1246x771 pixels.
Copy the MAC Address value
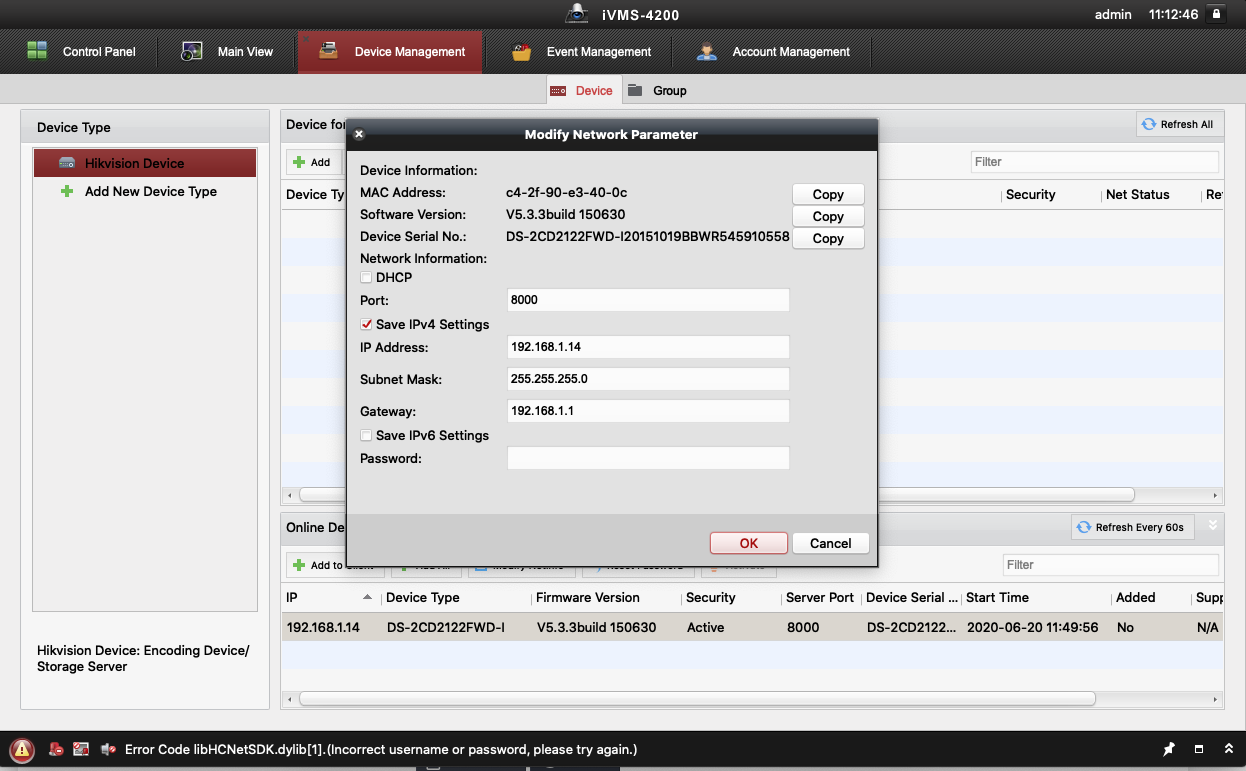827,194
